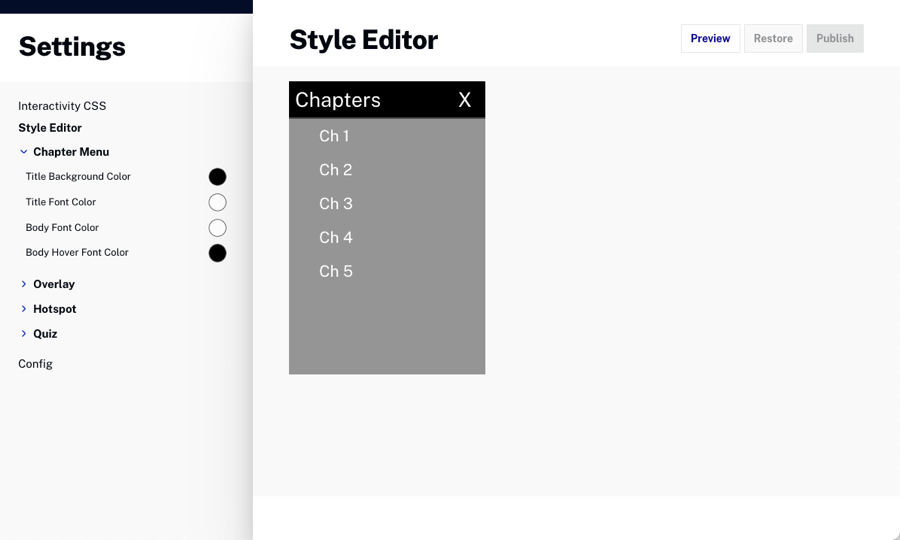Expand the Overlay section chevron

(24, 284)
